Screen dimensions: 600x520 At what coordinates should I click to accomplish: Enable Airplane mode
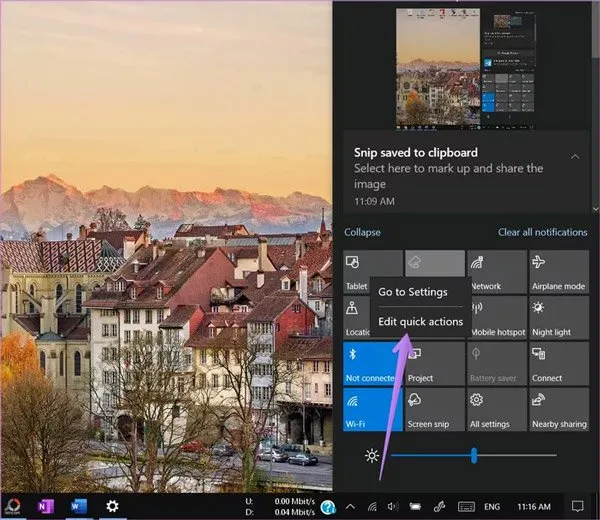point(558,271)
